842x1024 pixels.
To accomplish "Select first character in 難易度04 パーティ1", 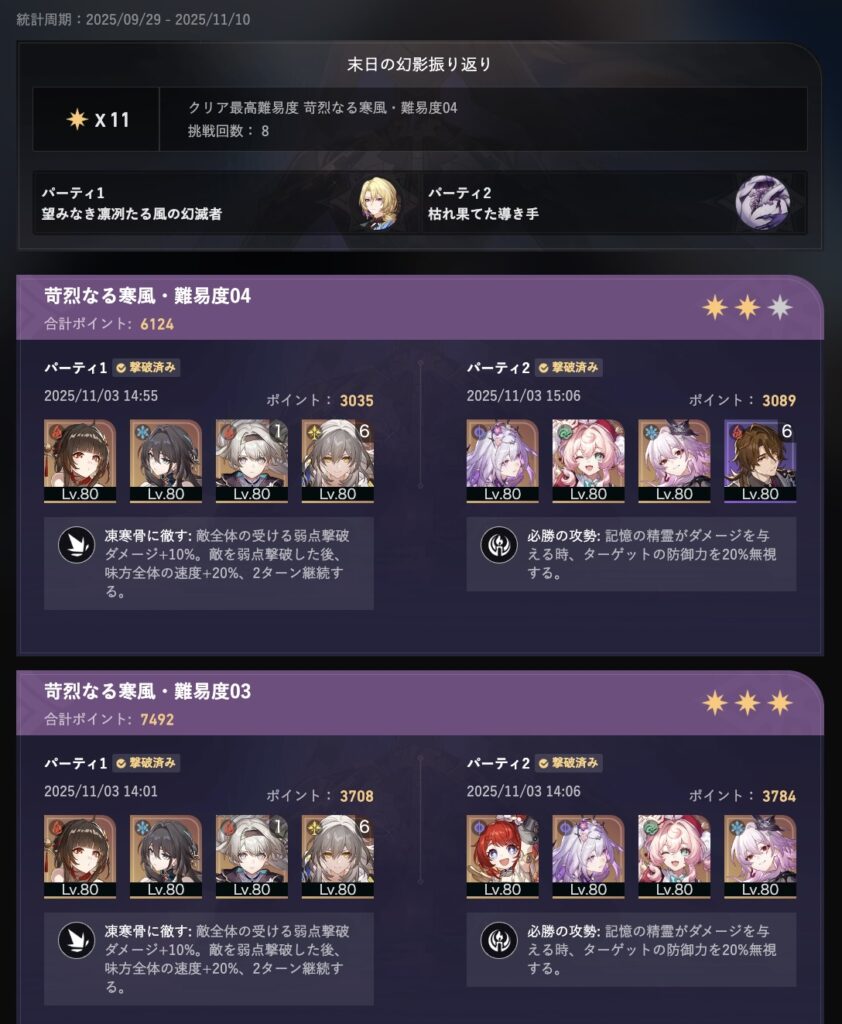I will (x=80, y=461).
